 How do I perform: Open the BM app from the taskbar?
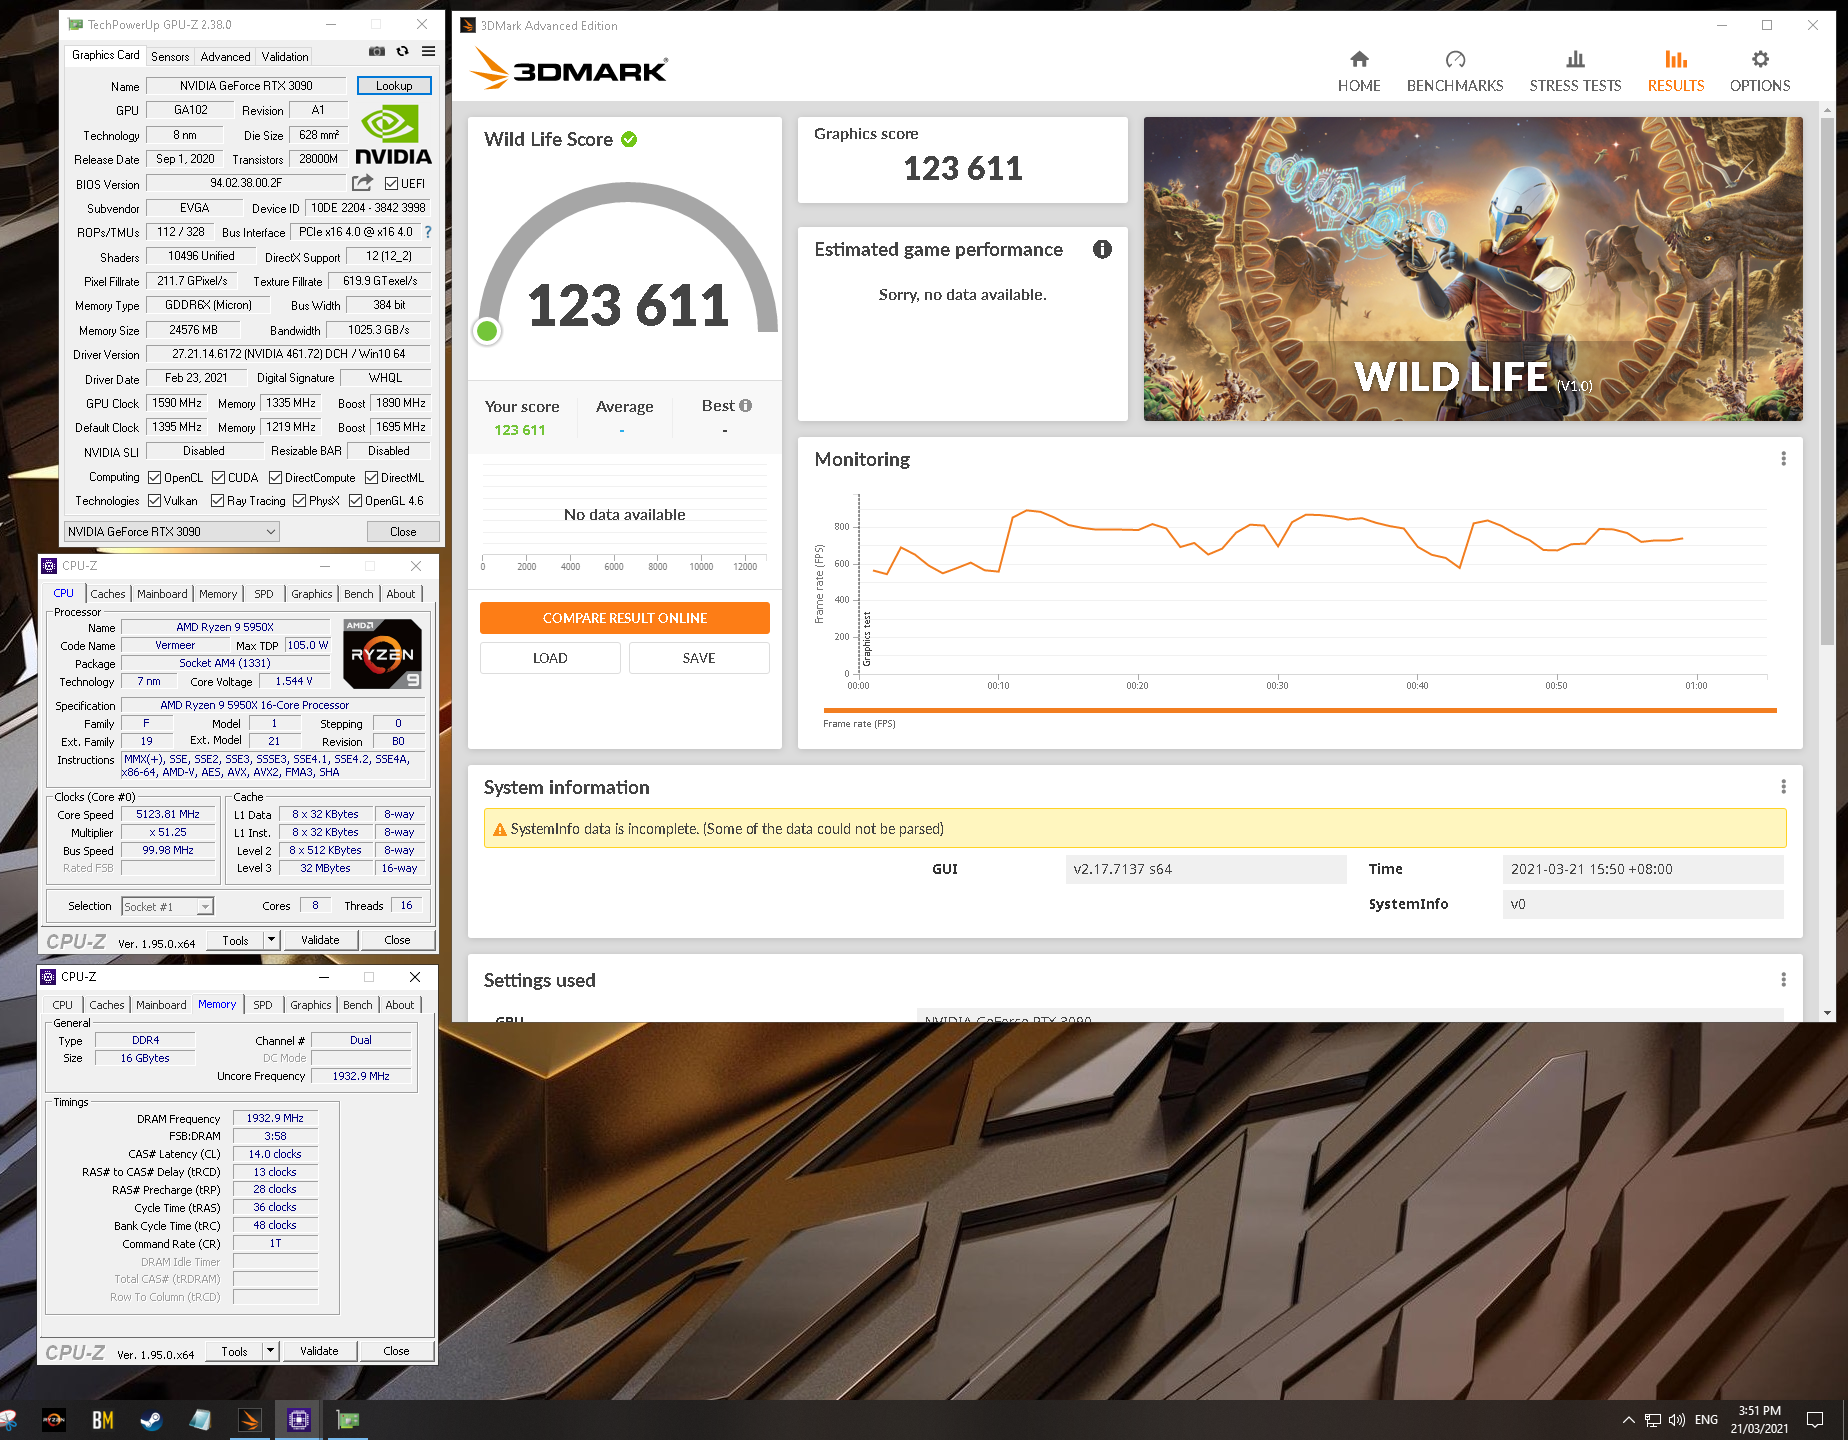[103, 1420]
